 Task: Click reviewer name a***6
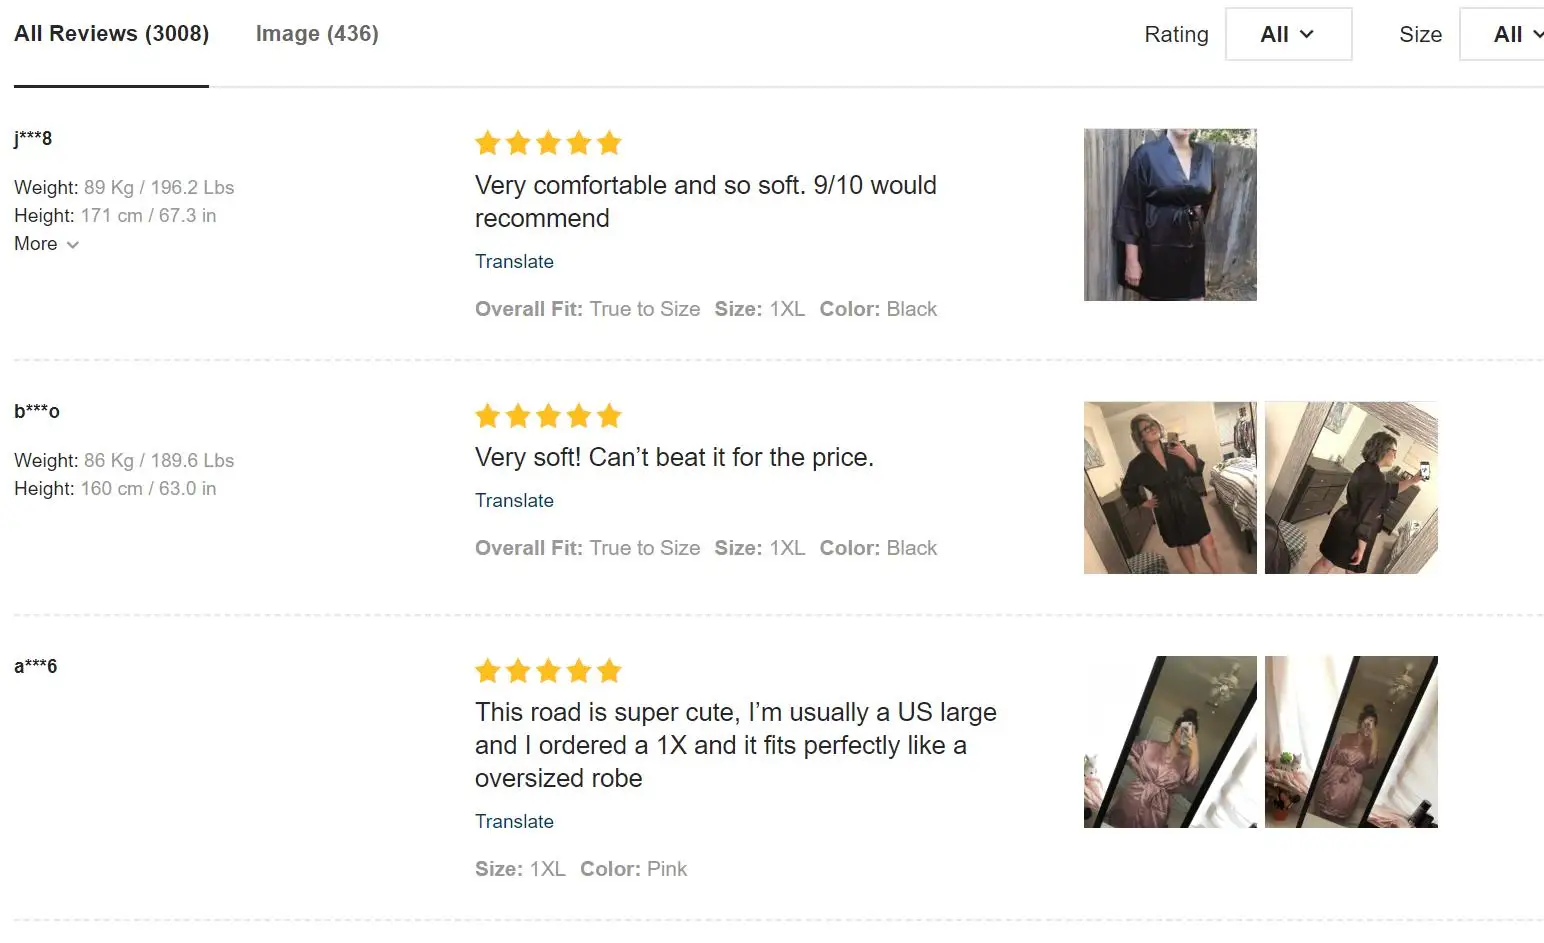[x=36, y=667]
